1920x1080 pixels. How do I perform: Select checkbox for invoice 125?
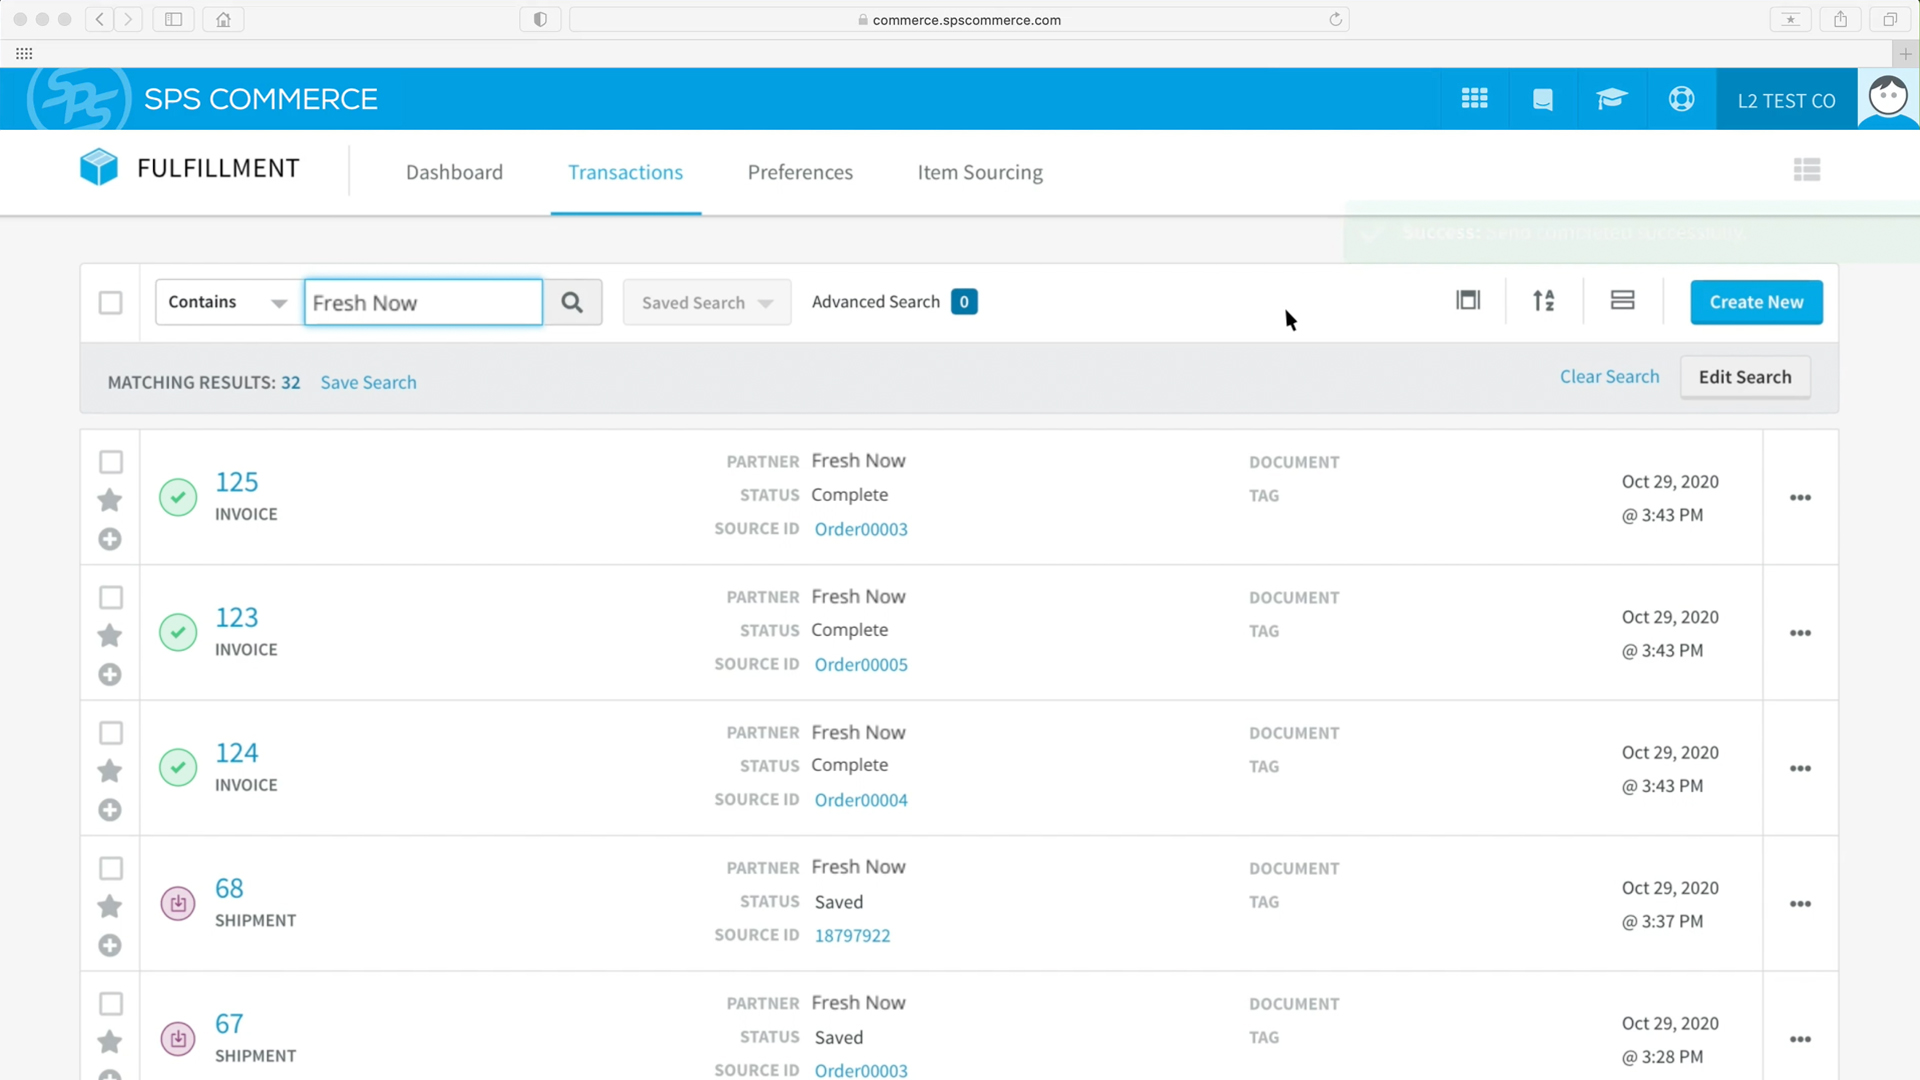111,462
